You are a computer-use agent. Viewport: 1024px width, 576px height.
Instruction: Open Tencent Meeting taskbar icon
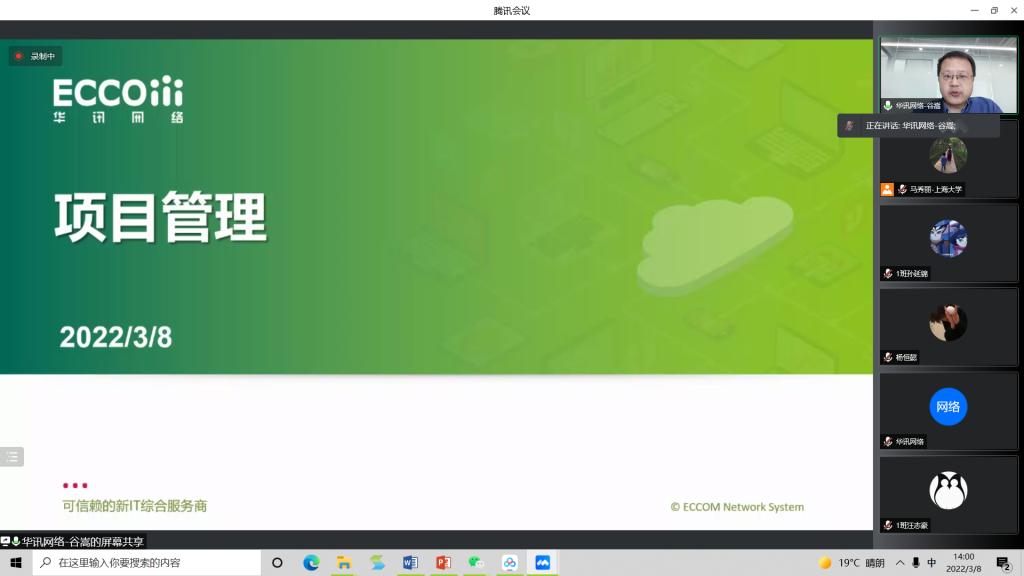tap(543, 563)
